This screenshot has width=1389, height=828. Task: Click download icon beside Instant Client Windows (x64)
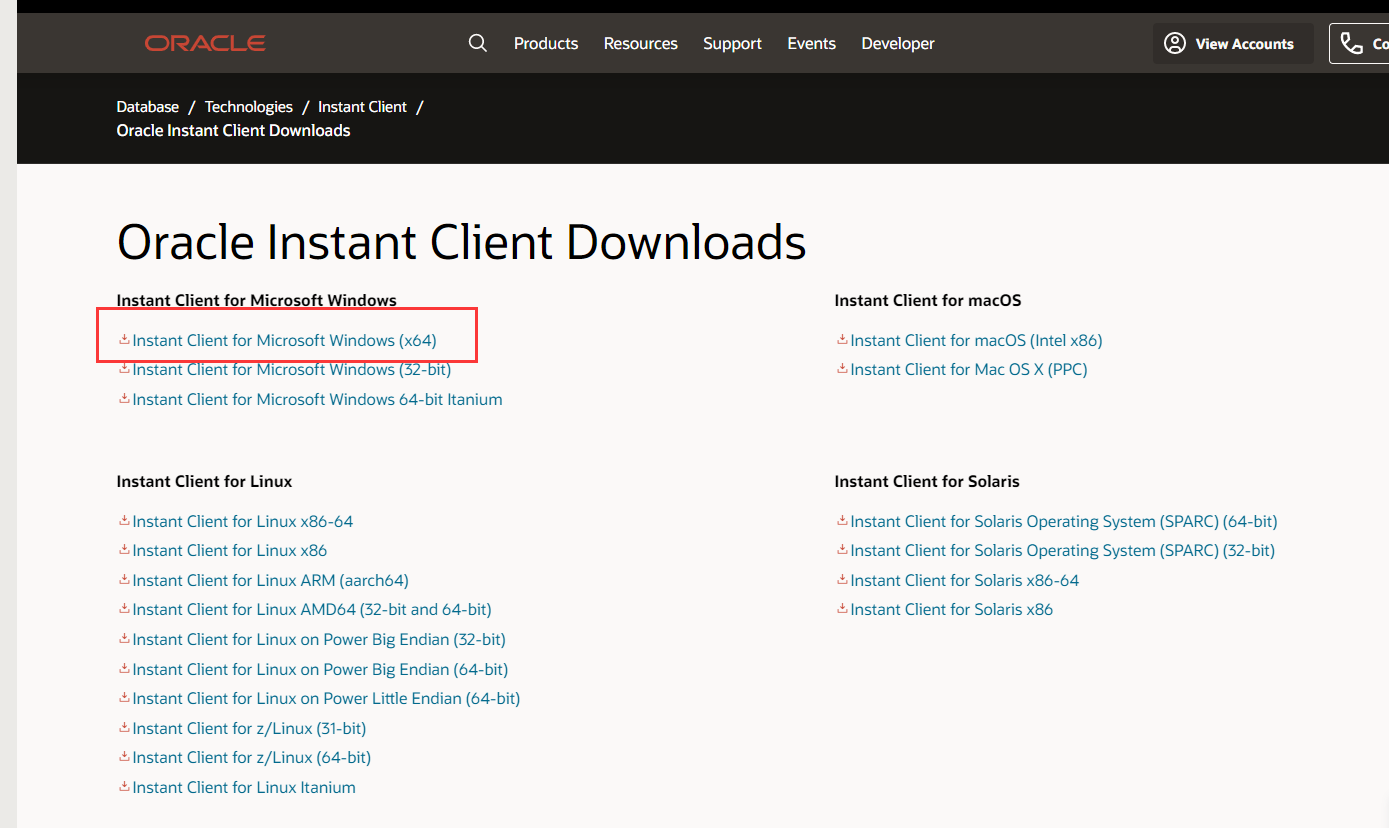pyautogui.click(x=123, y=340)
